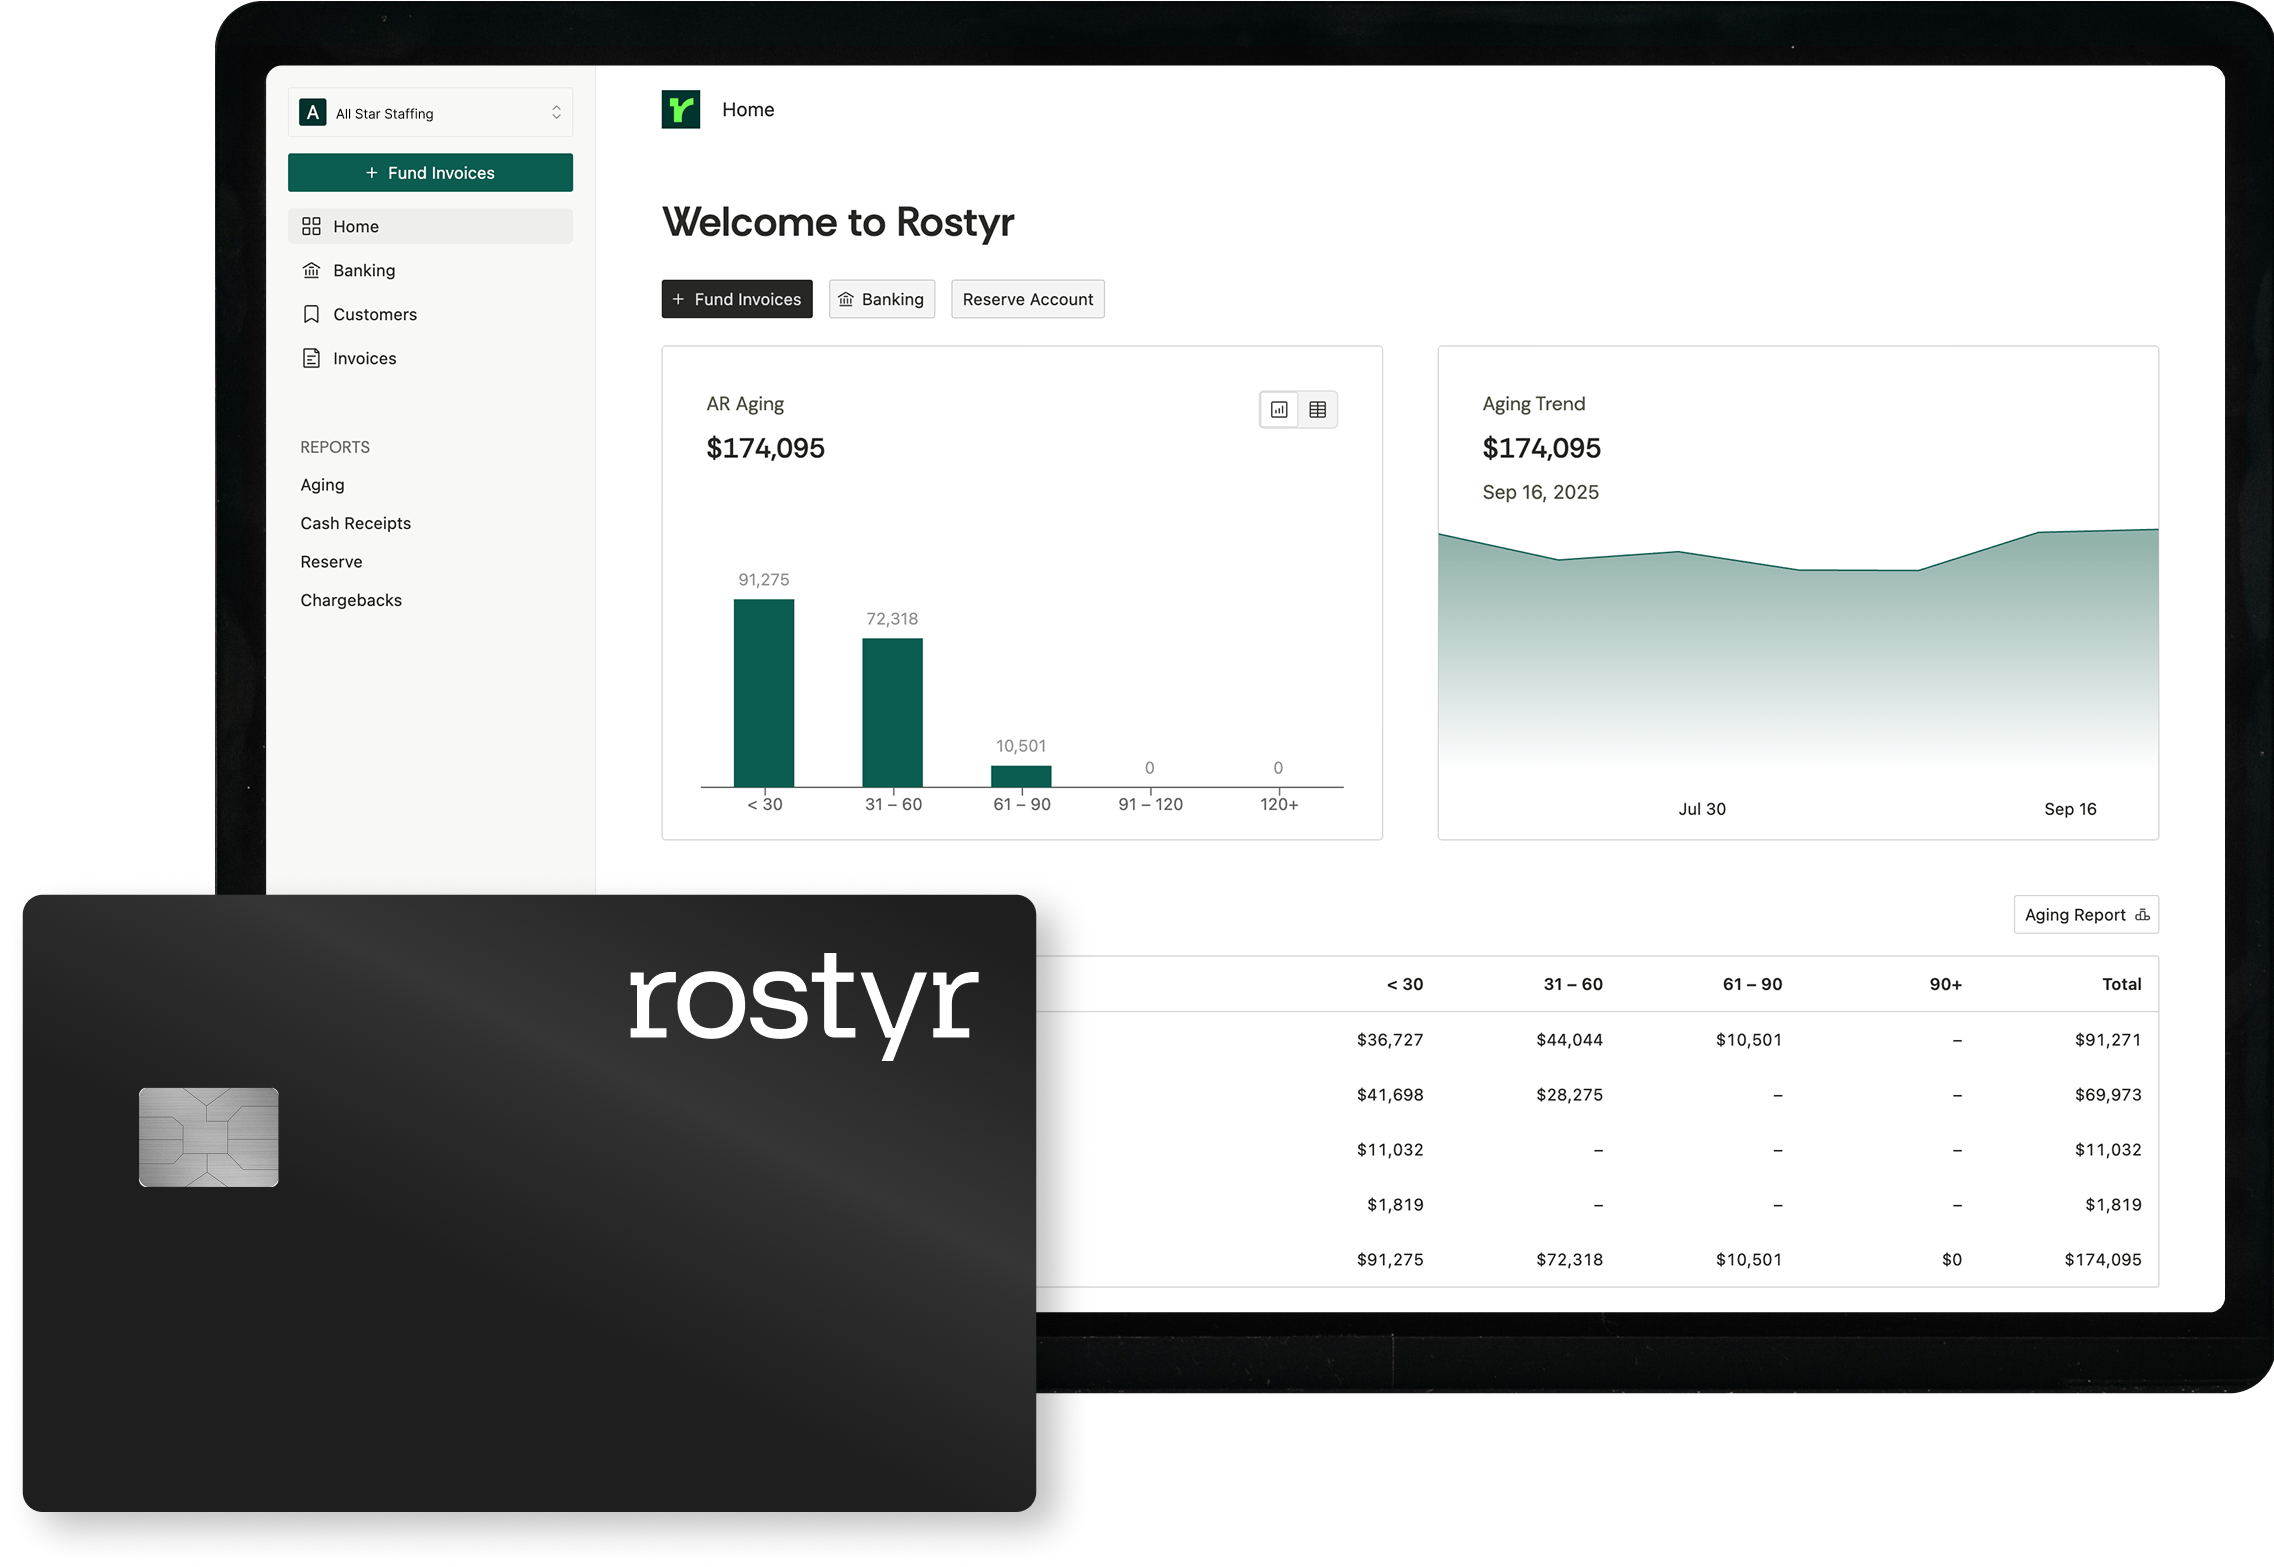
Task: Click the Banking building icon in sidebar
Action: (311, 270)
